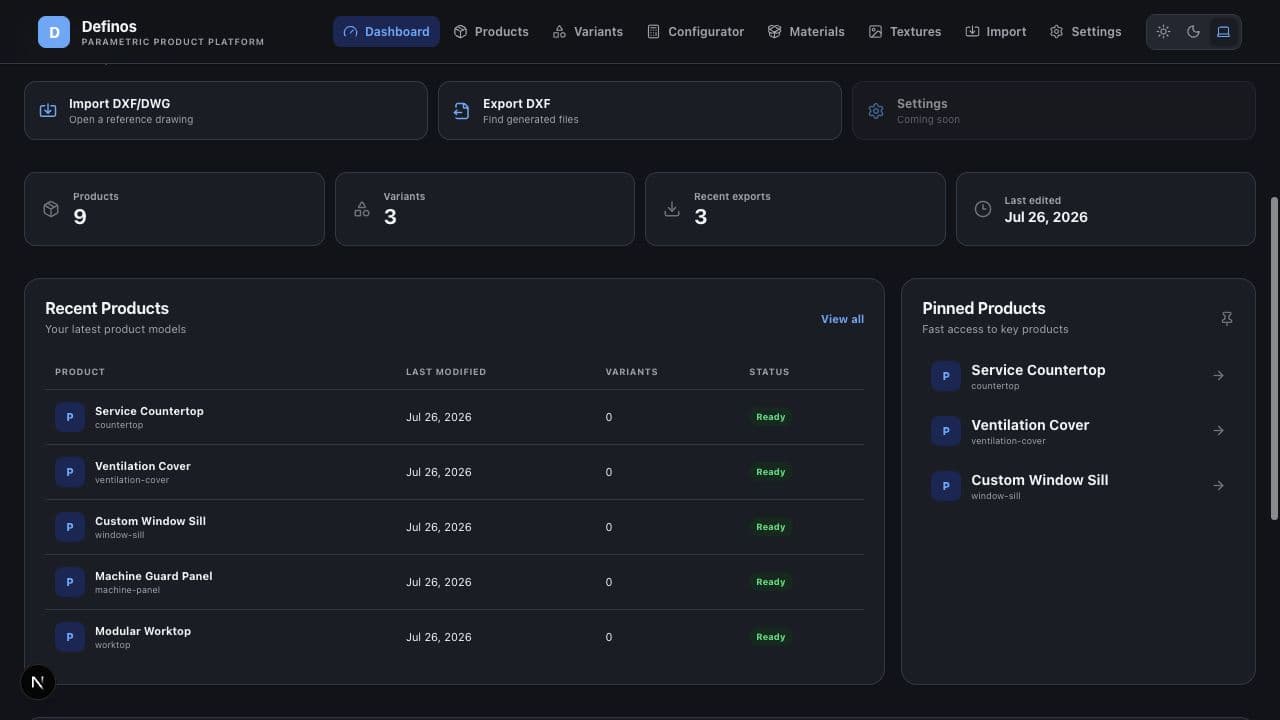Click Ready status of Machine Guard Panel
The width and height of the screenshot is (1280, 720).
(770, 582)
